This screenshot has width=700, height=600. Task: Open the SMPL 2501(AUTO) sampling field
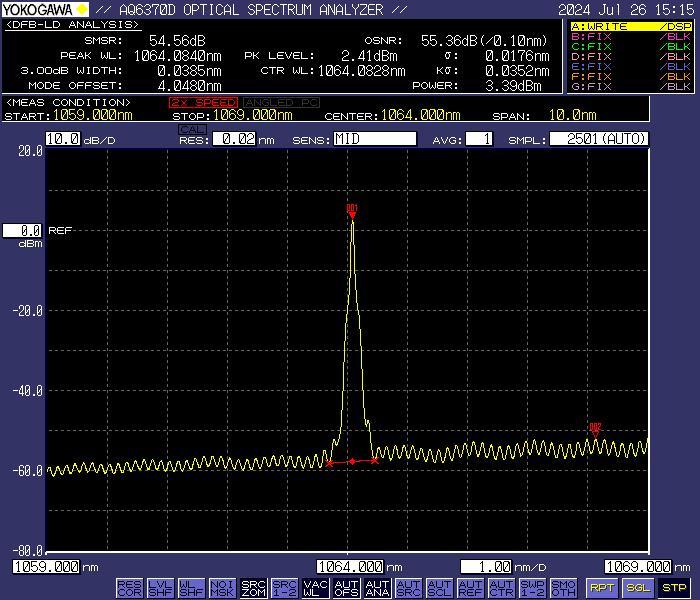[599, 139]
